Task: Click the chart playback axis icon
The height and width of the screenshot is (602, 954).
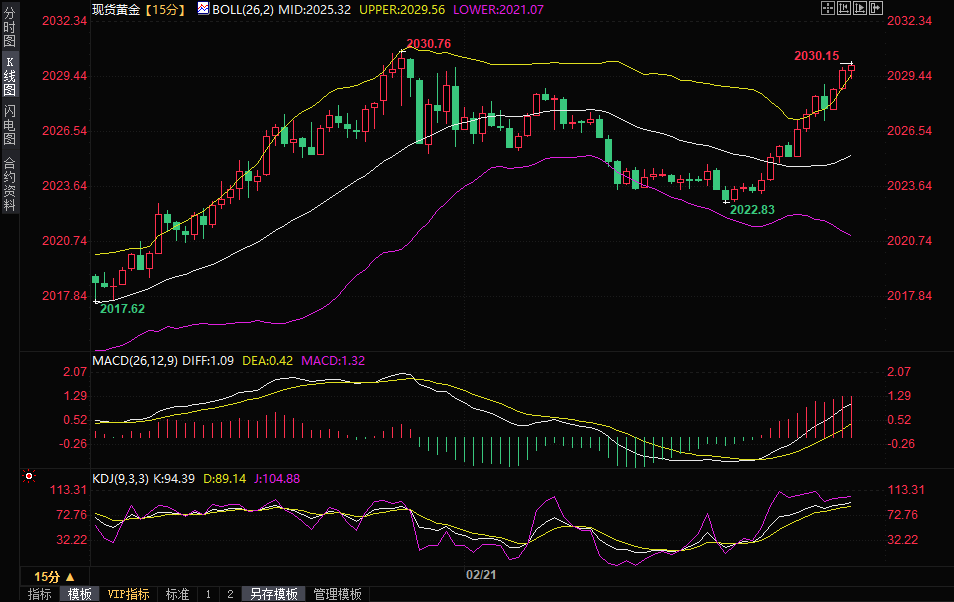Action: click(860, 8)
